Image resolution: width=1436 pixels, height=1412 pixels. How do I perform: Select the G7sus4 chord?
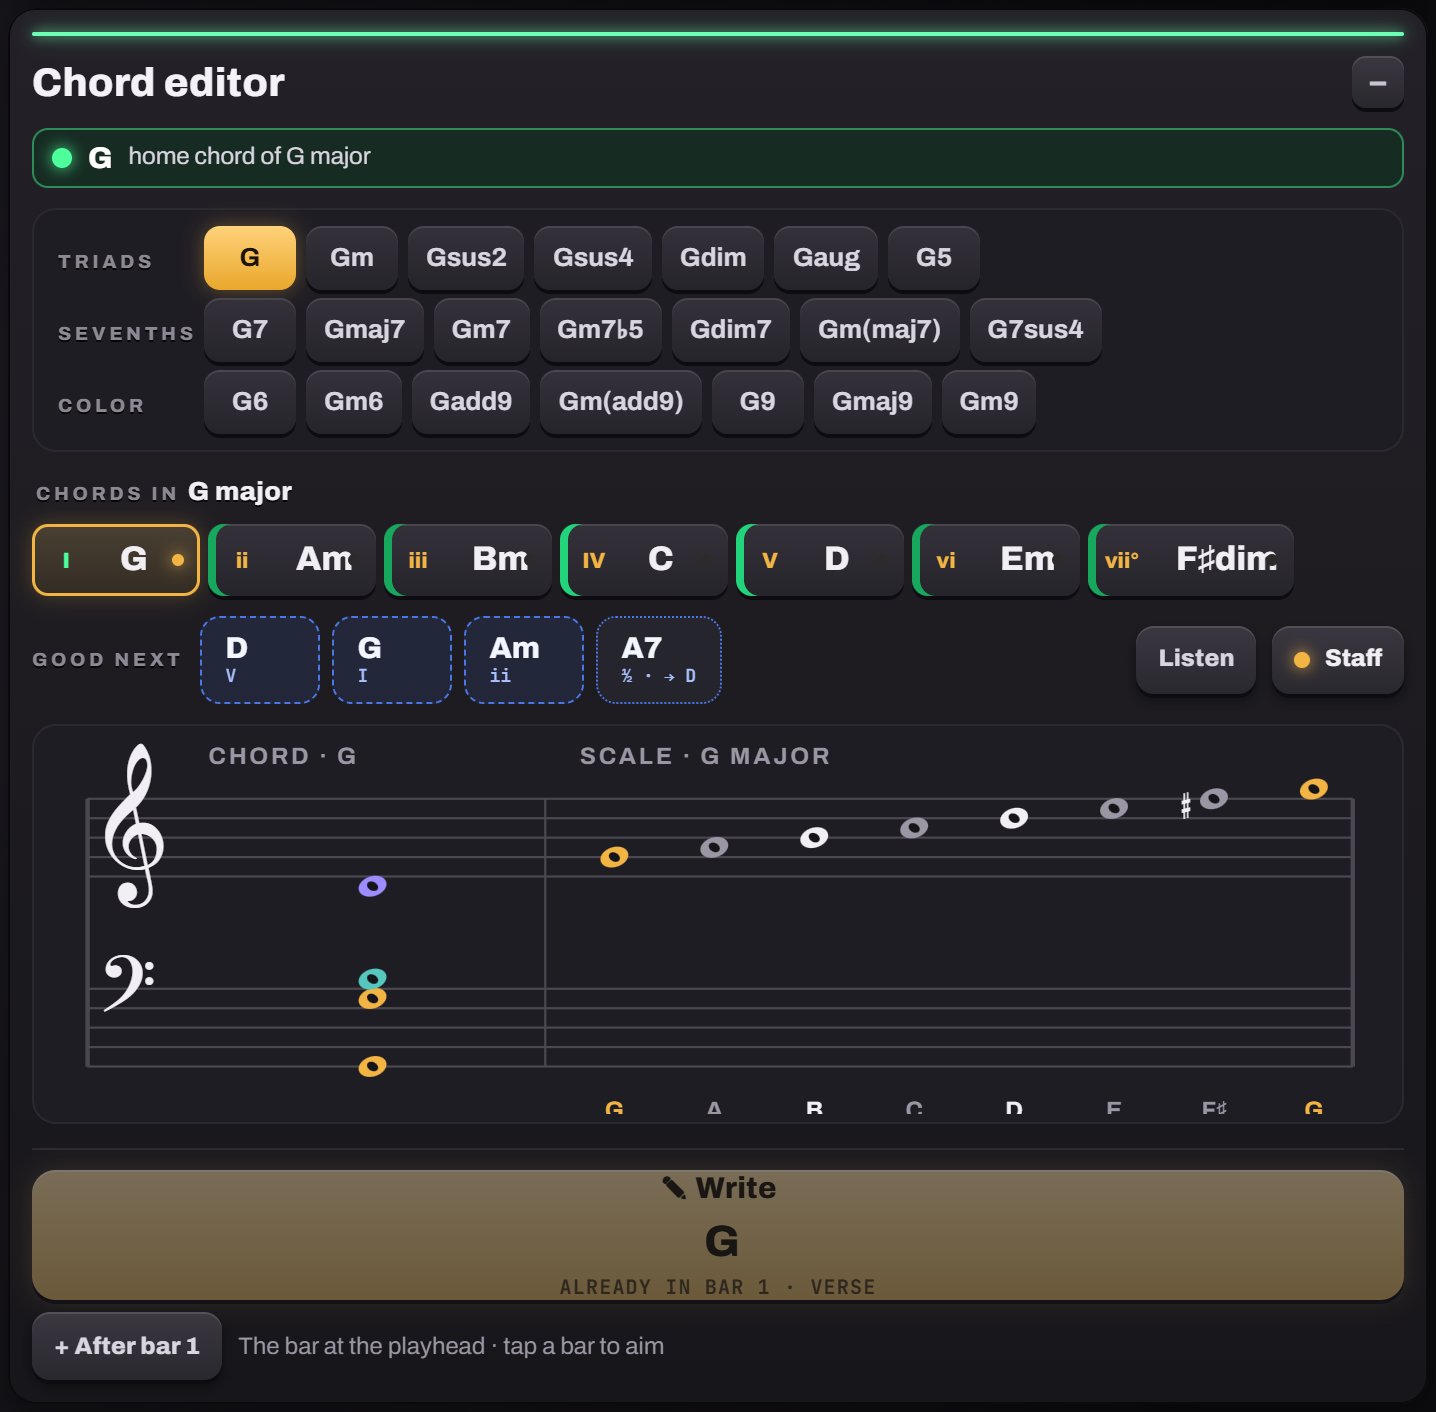[1035, 330]
